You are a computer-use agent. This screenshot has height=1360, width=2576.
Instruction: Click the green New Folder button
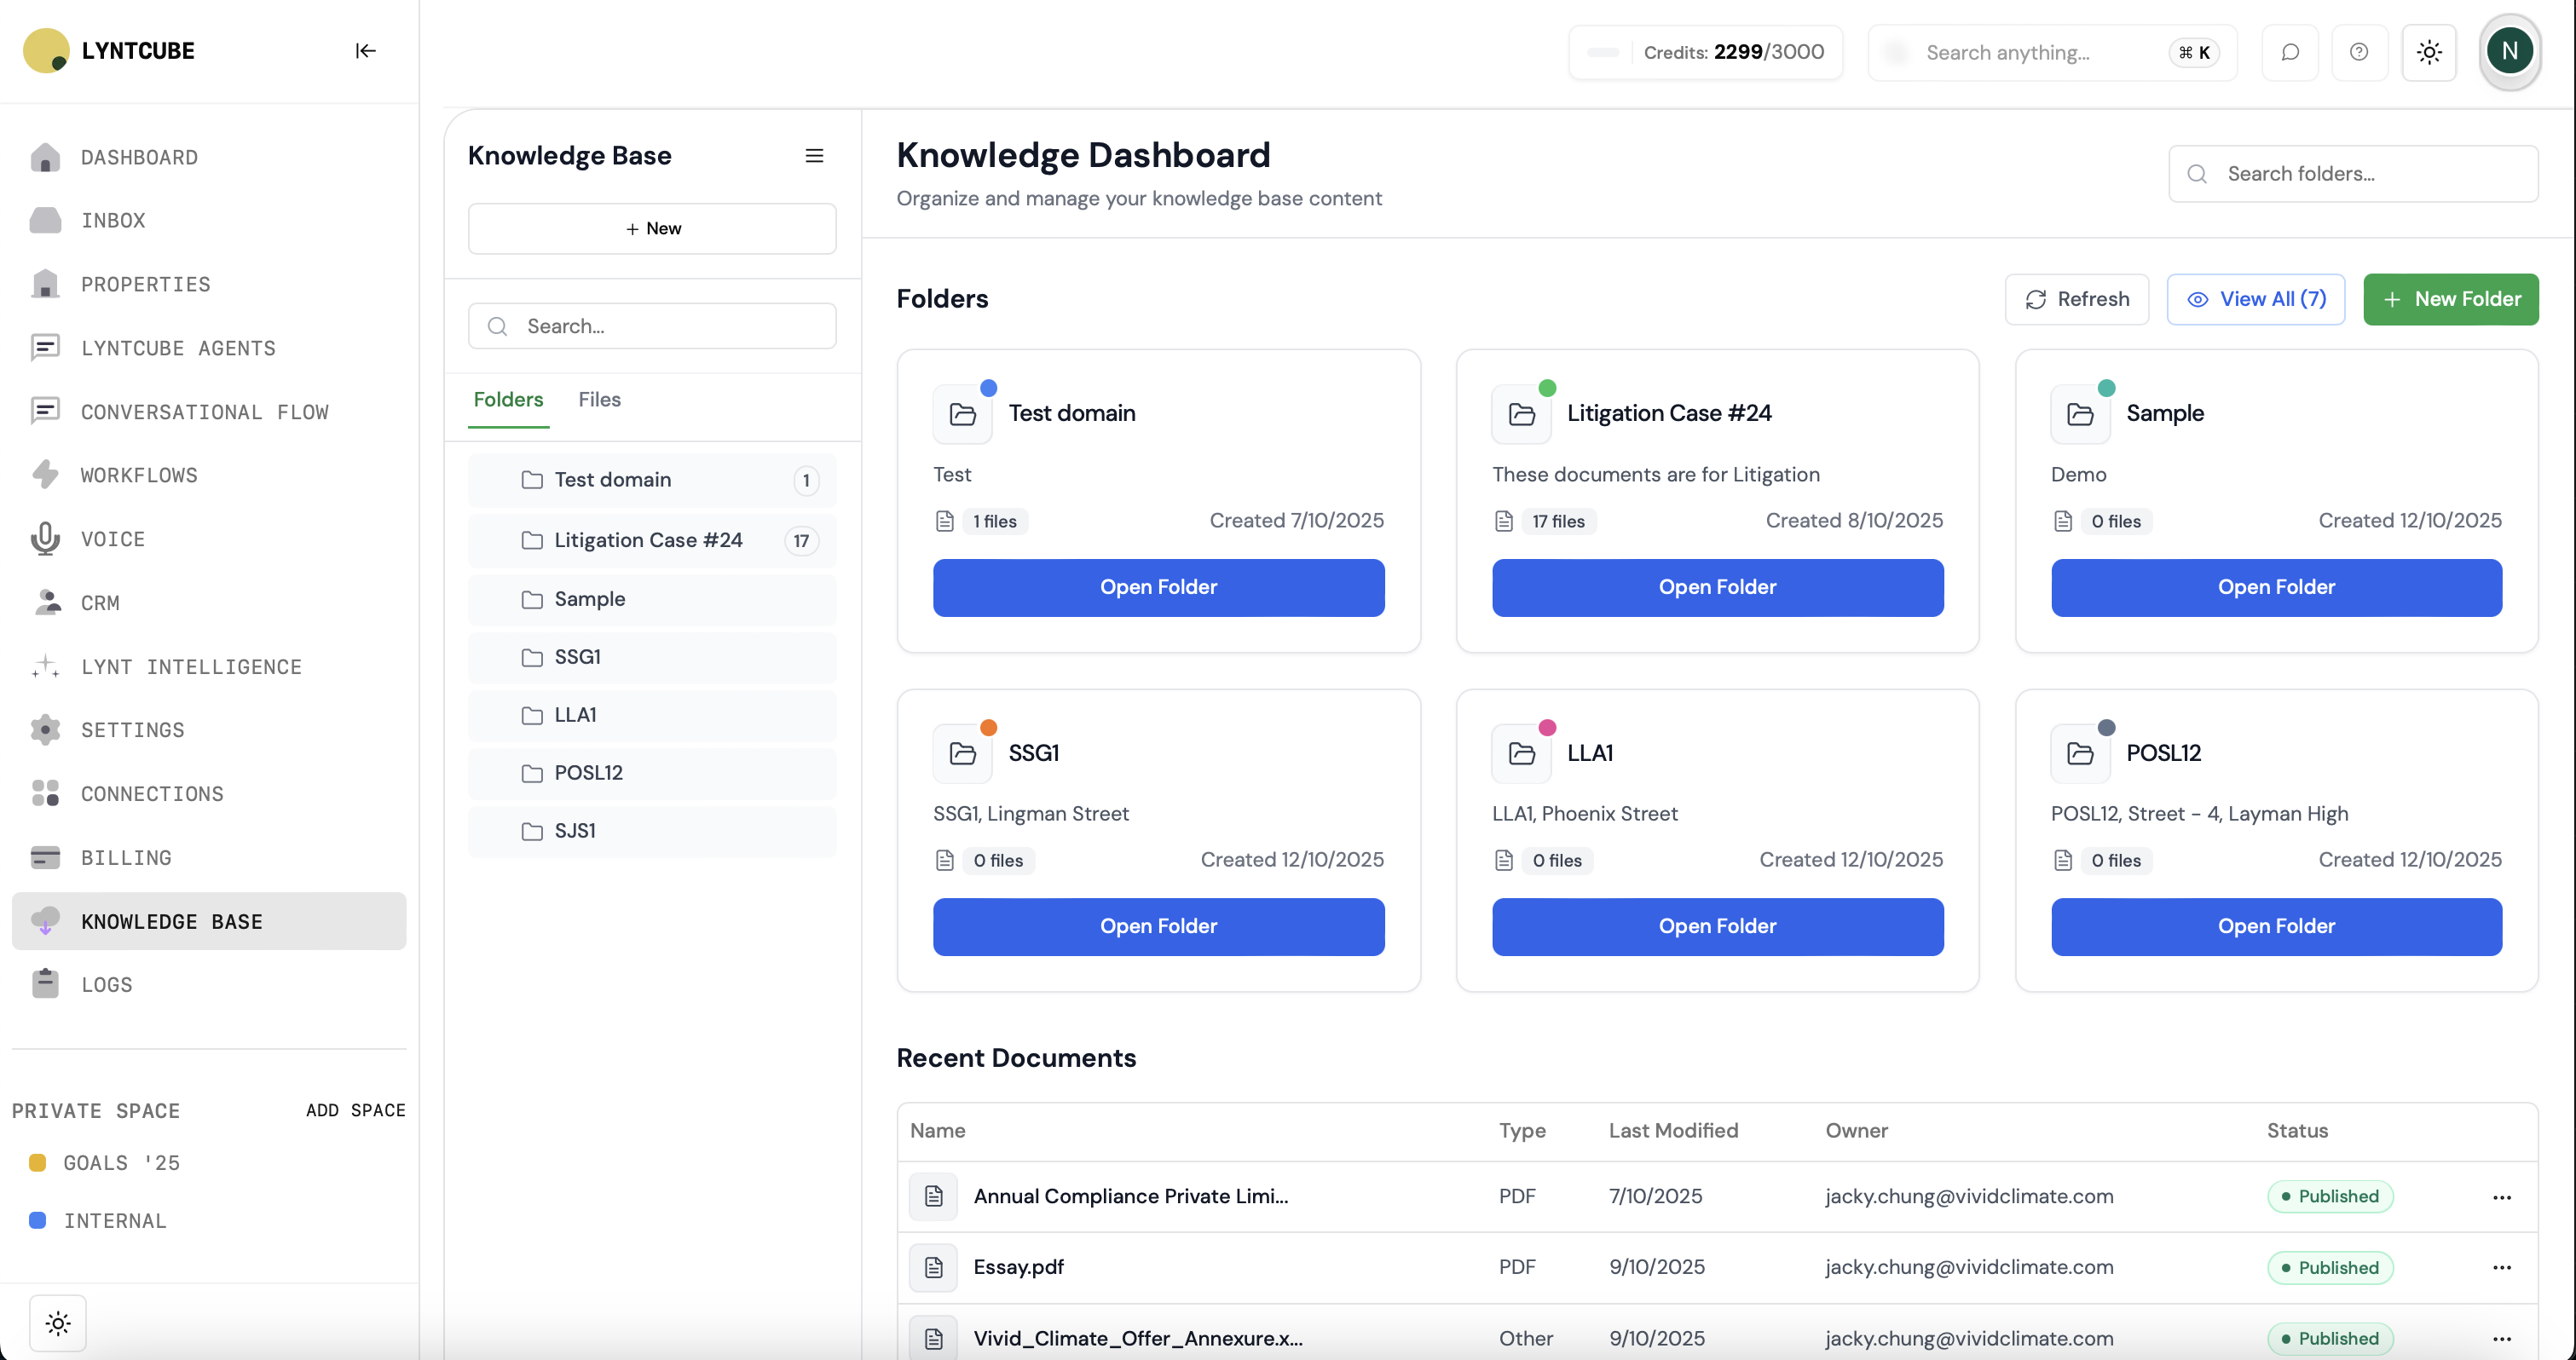tap(2450, 299)
